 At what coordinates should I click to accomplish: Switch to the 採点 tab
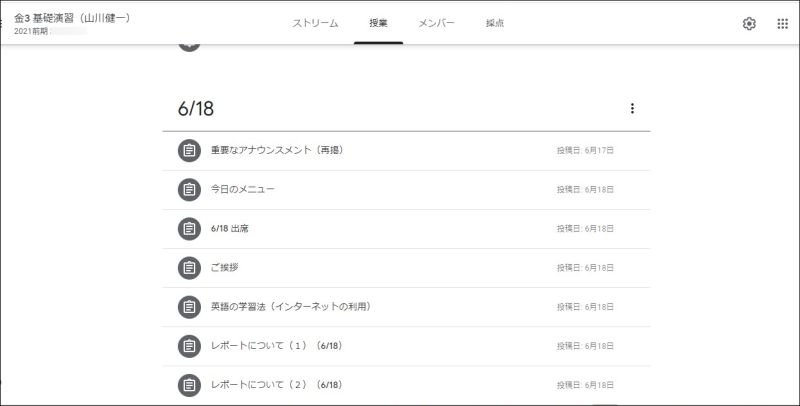(495, 23)
